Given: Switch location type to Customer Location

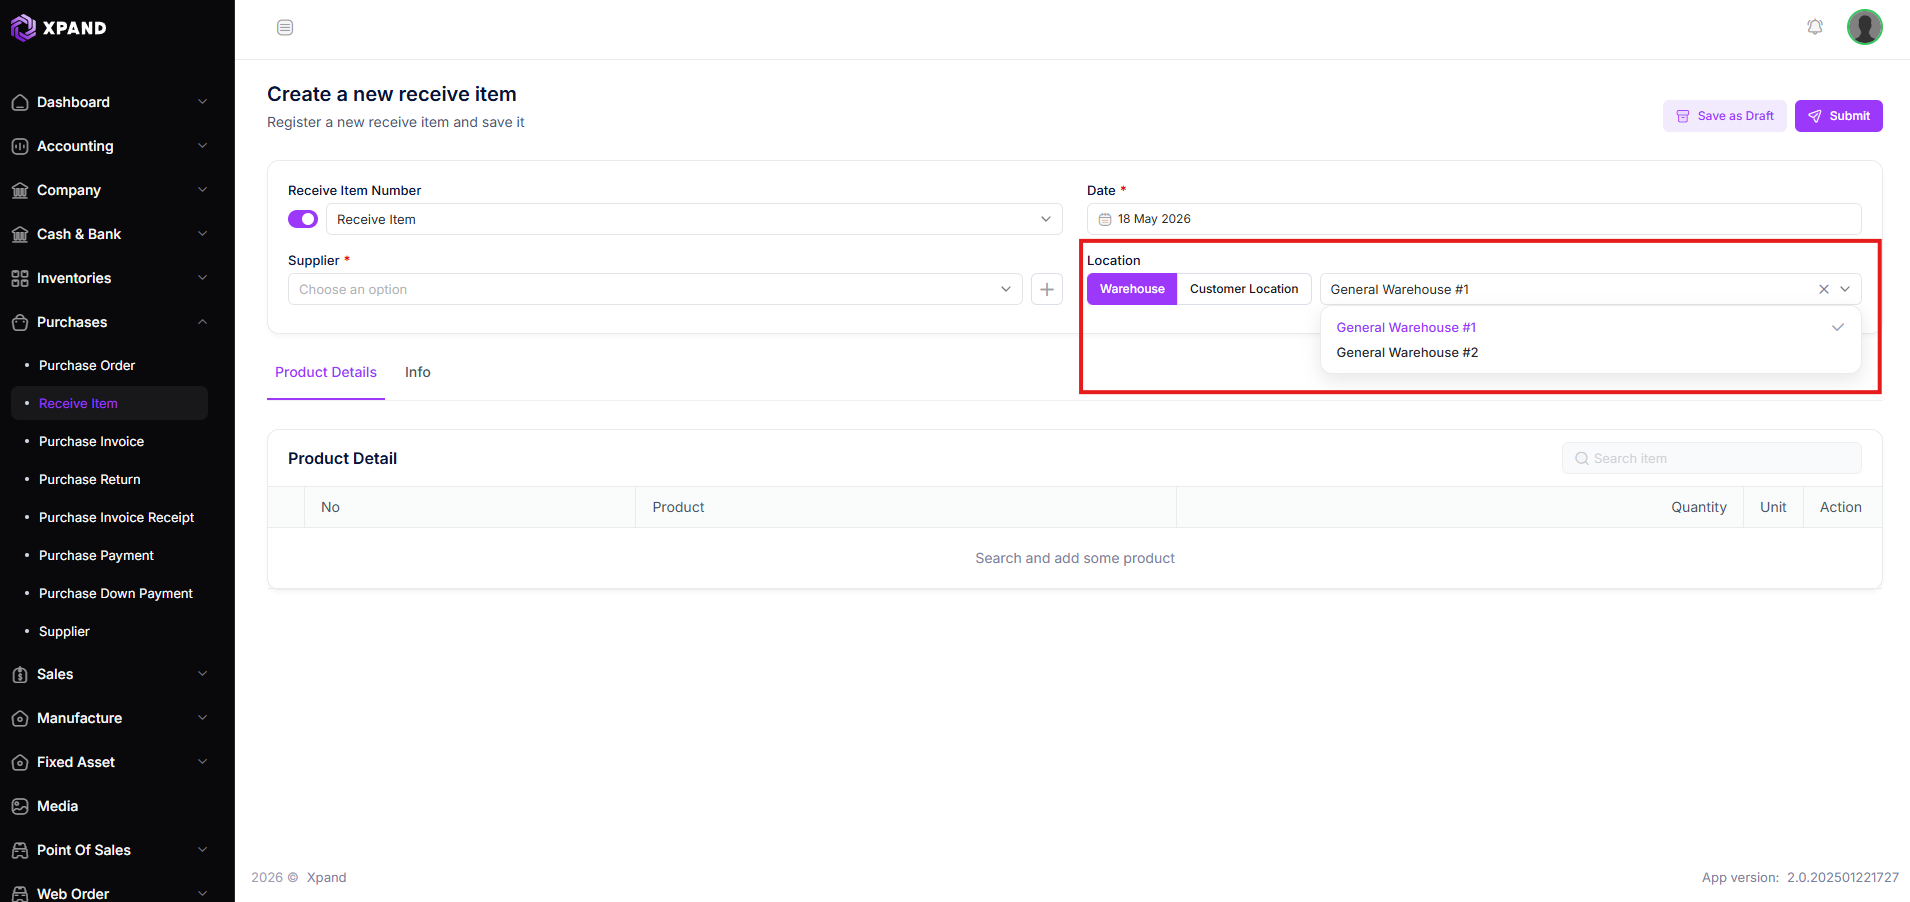Looking at the screenshot, I should tap(1244, 289).
